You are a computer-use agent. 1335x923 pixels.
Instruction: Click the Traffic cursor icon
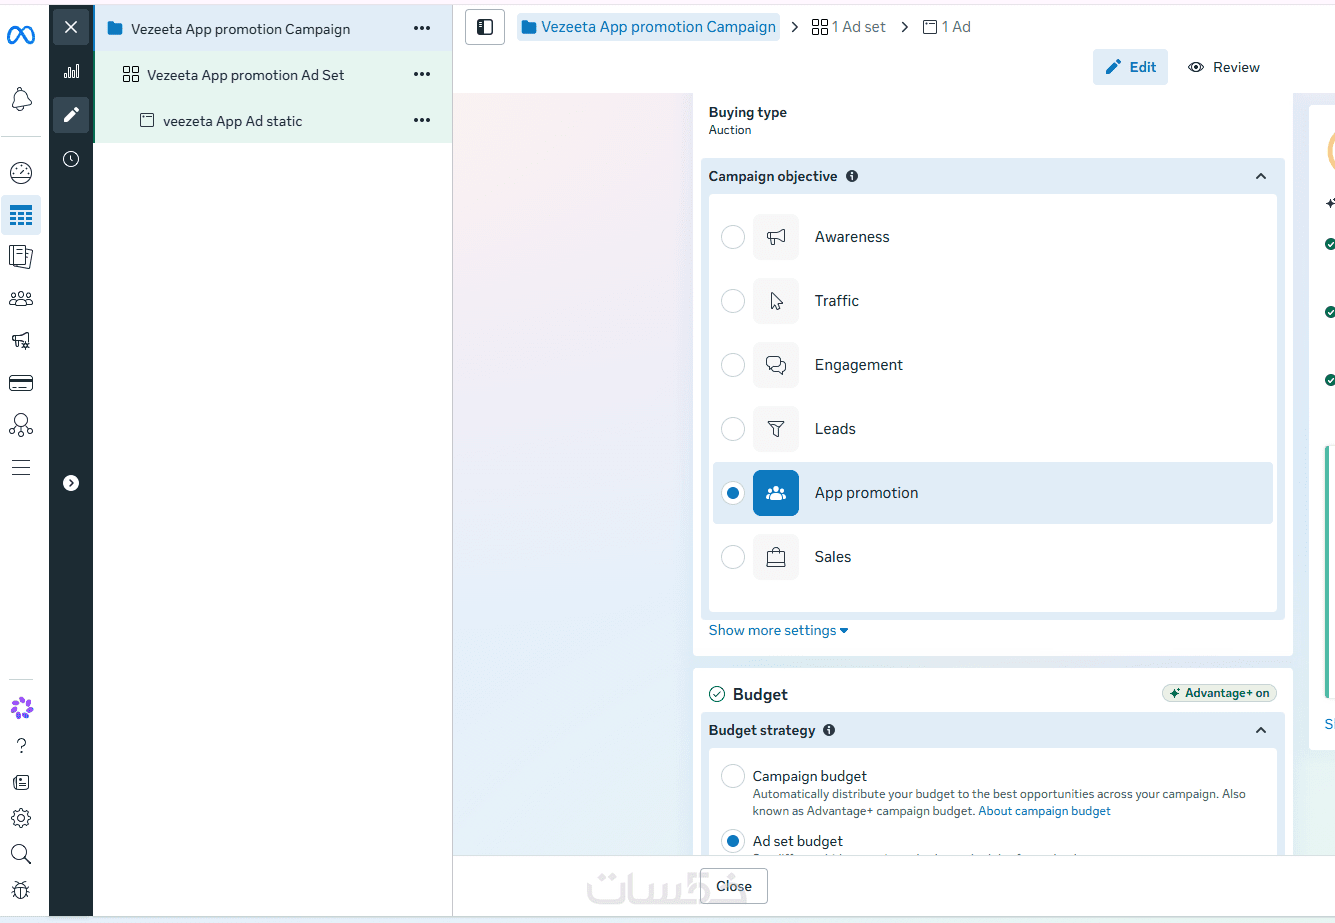[776, 301]
